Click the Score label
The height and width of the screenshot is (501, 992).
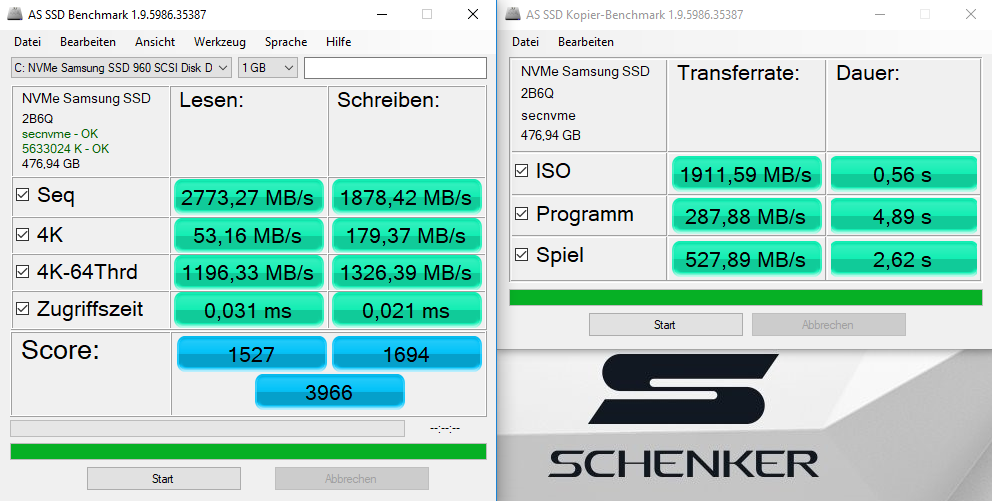61,350
